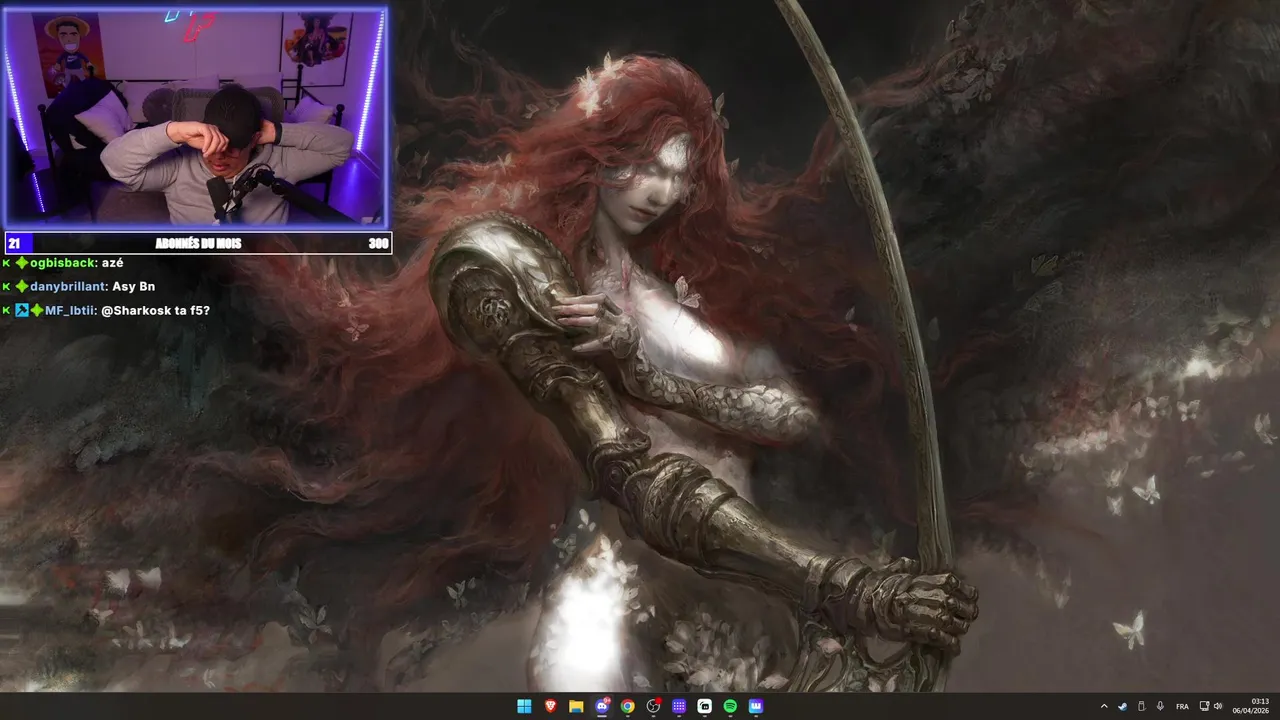Viewport: 1280px width, 720px height.
Task: Open the FRA language switcher
Action: tap(1182, 706)
